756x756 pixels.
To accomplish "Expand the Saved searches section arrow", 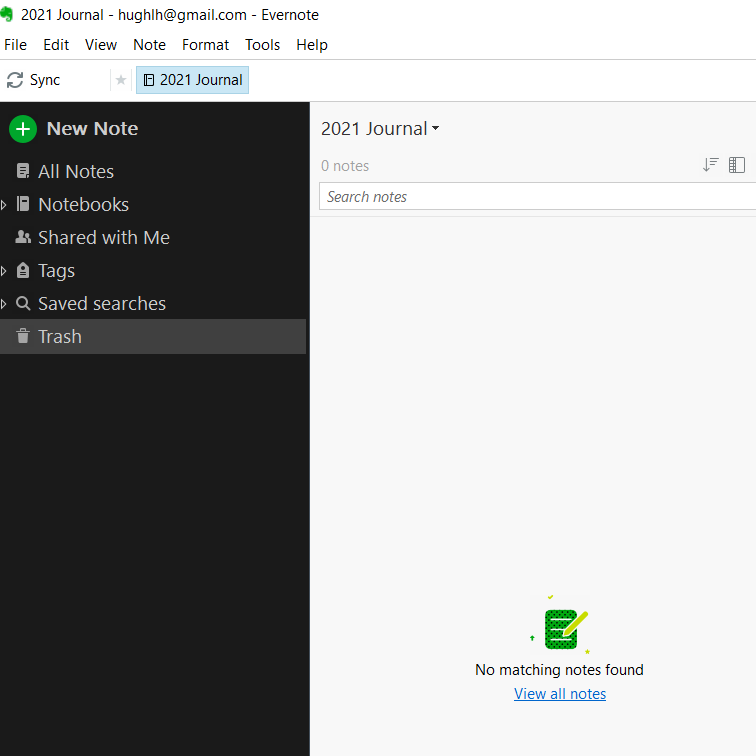I will pos(5,304).
